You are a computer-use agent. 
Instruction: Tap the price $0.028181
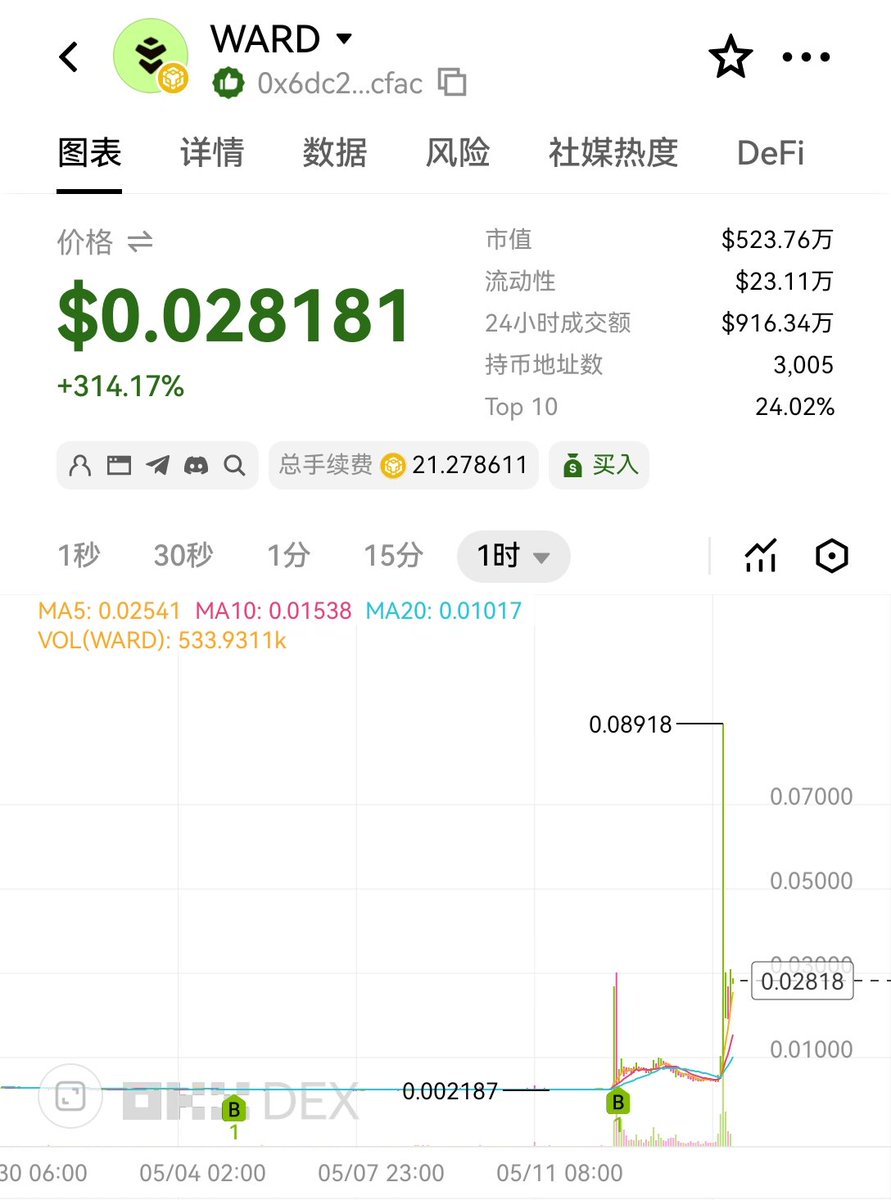234,316
